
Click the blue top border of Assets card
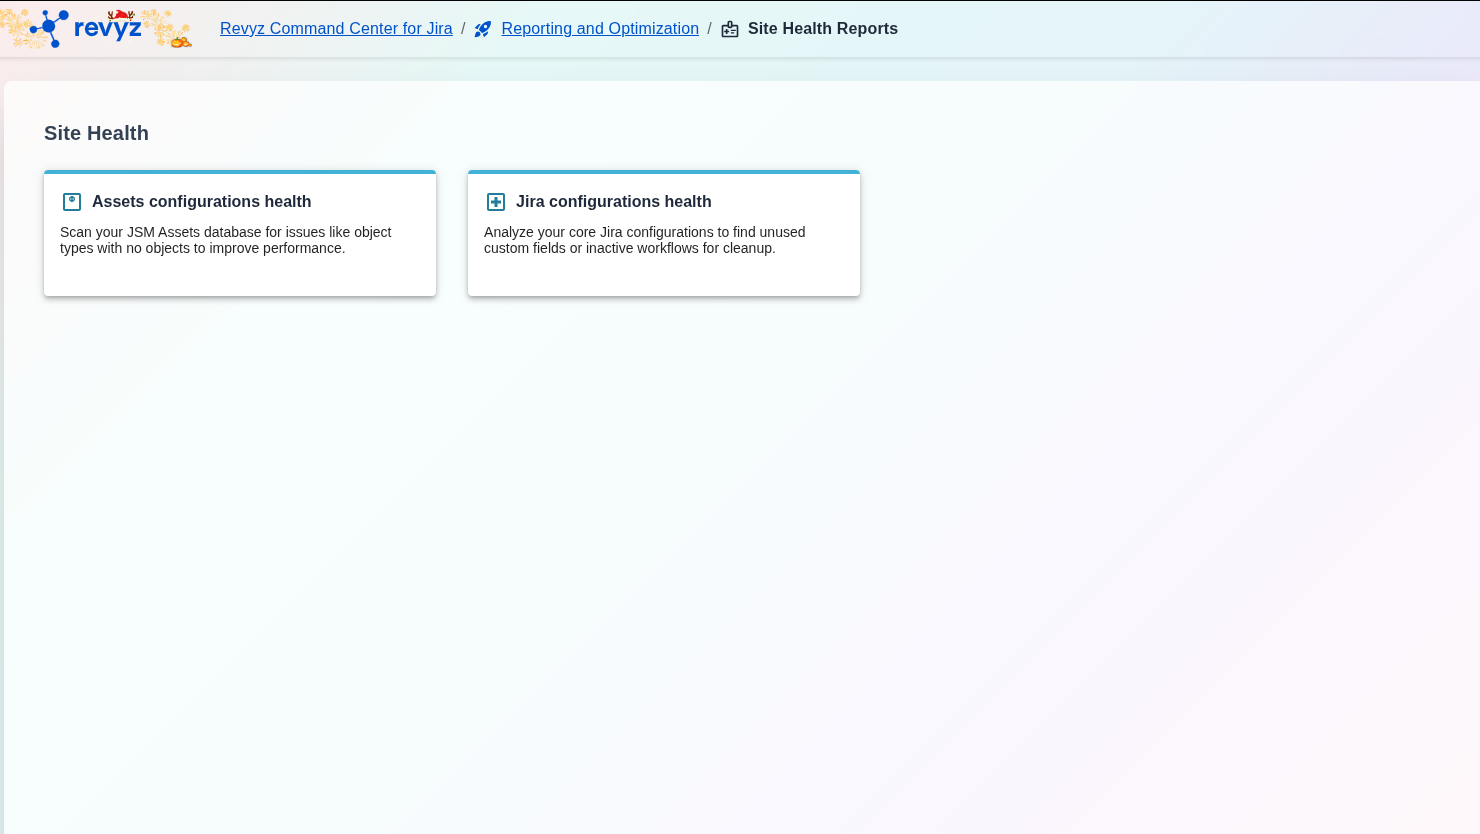(x=240, y=172)
